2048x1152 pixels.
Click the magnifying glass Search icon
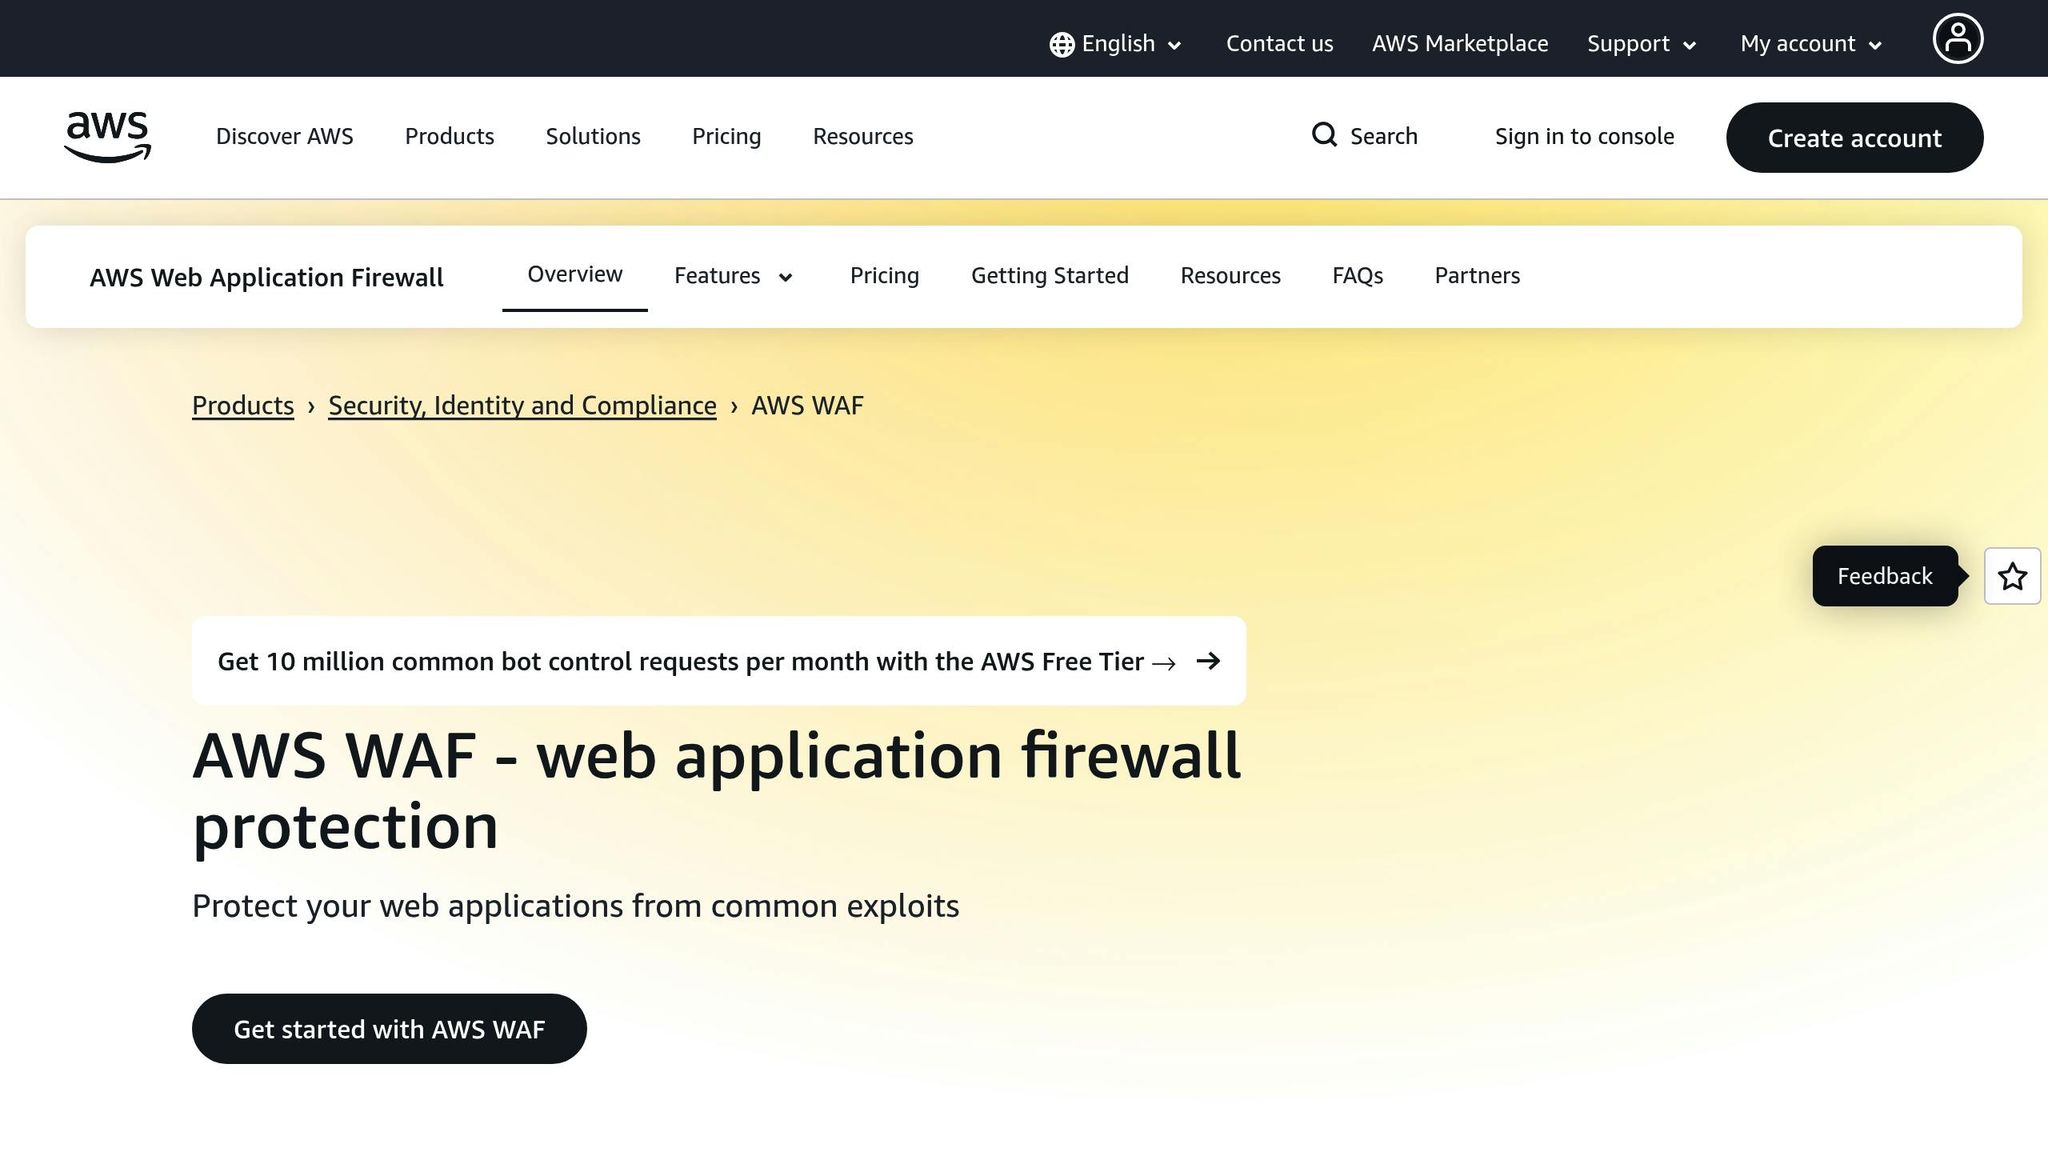1324,135
